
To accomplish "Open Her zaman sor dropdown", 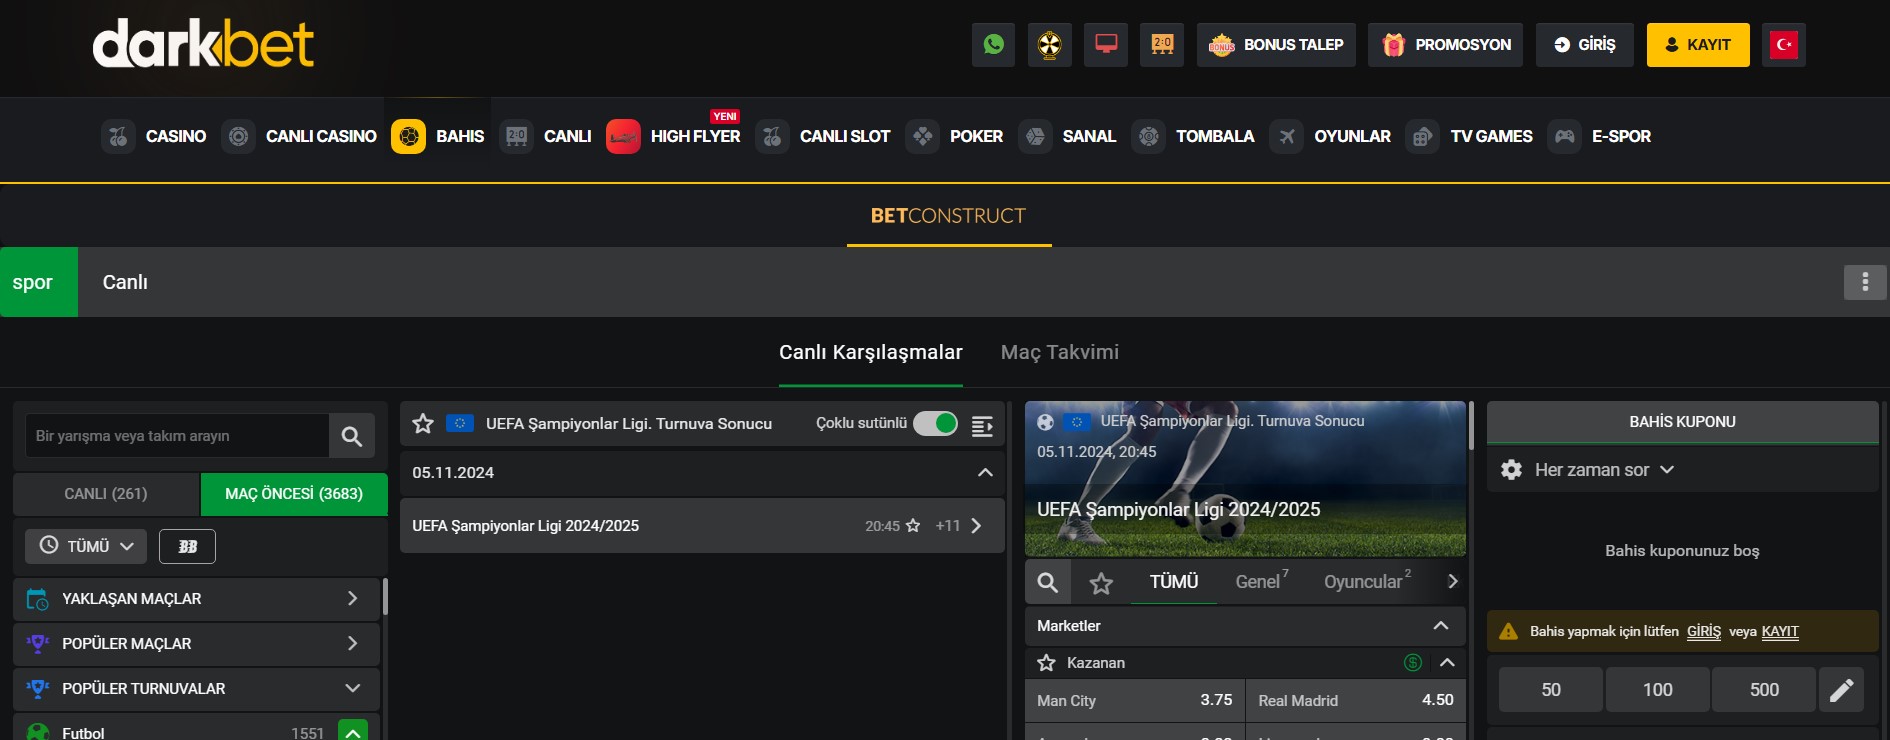I will click(x=1604, y=470).
